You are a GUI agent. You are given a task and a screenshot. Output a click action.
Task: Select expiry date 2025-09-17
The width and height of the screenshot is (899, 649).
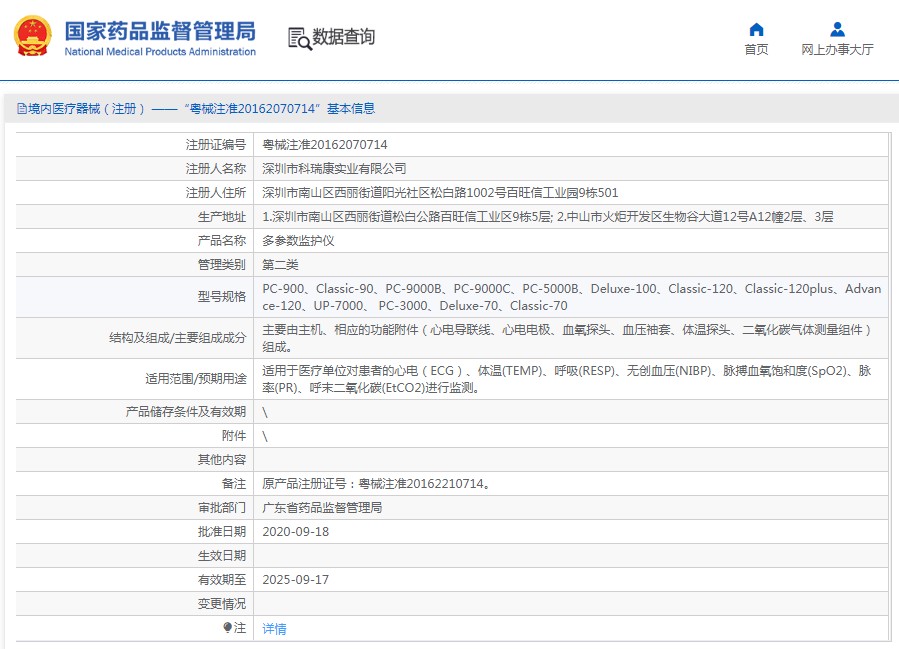[296, 580]
